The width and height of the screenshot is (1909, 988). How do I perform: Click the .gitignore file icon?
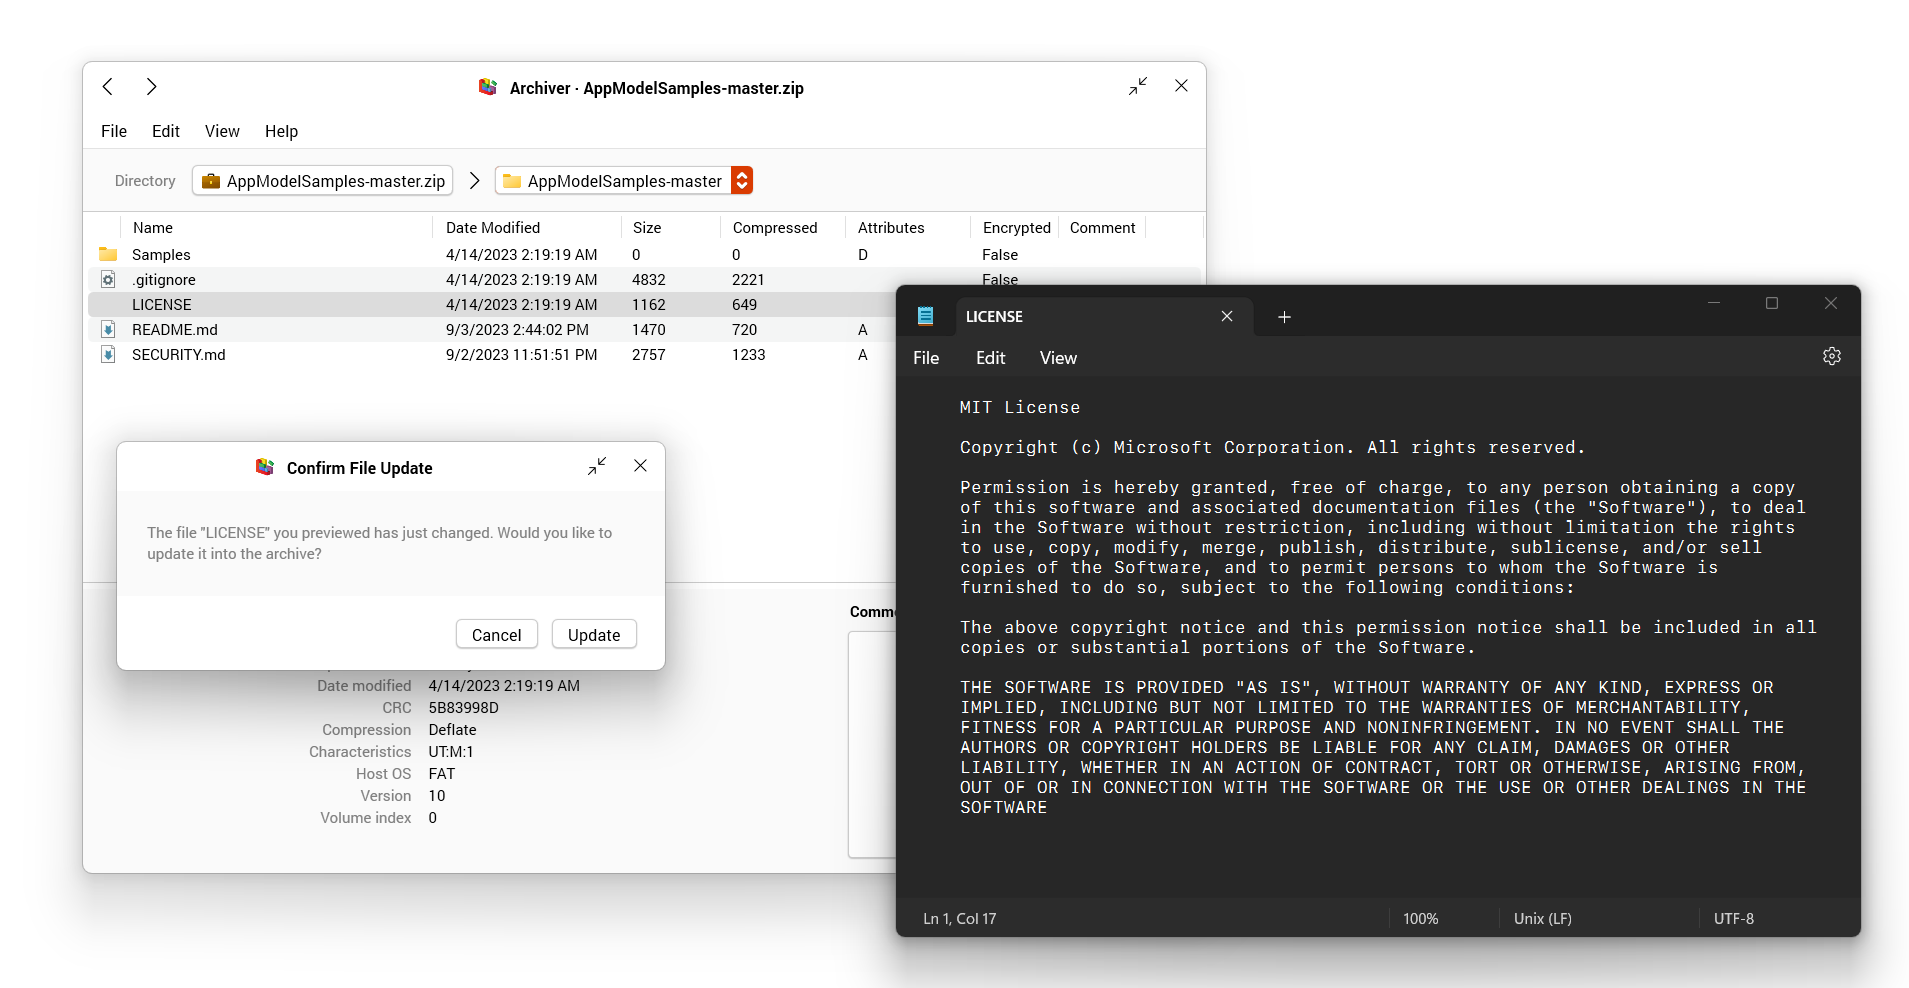coord(108,279)
